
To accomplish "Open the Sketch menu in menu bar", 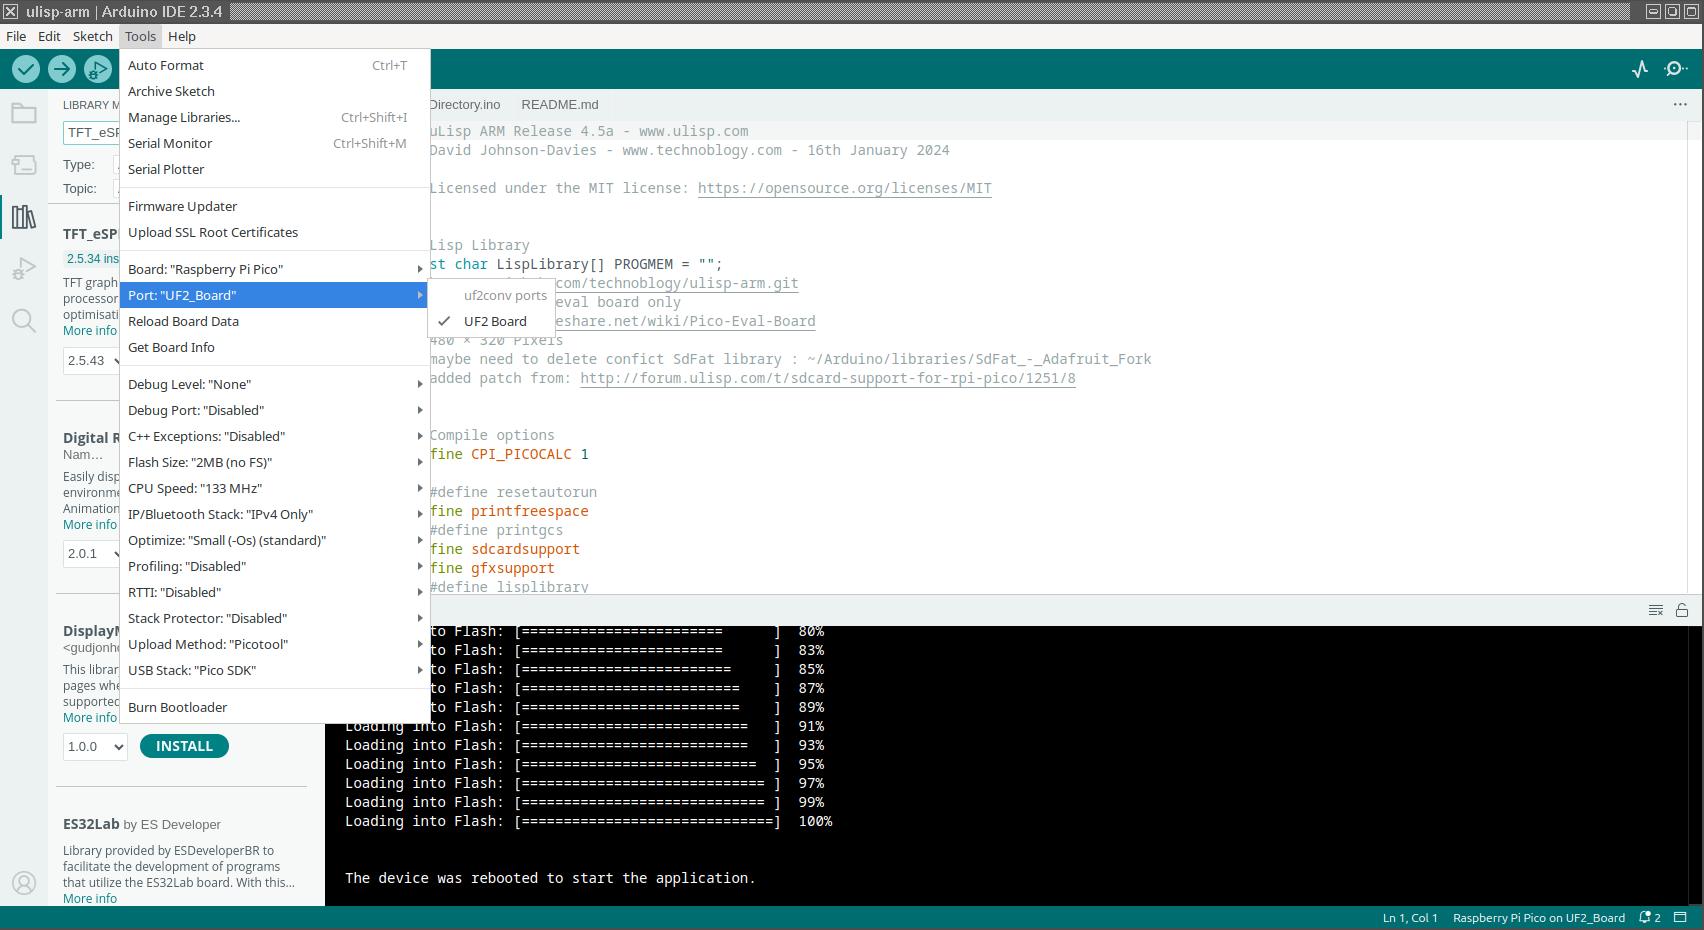I will tap(92, 36).
